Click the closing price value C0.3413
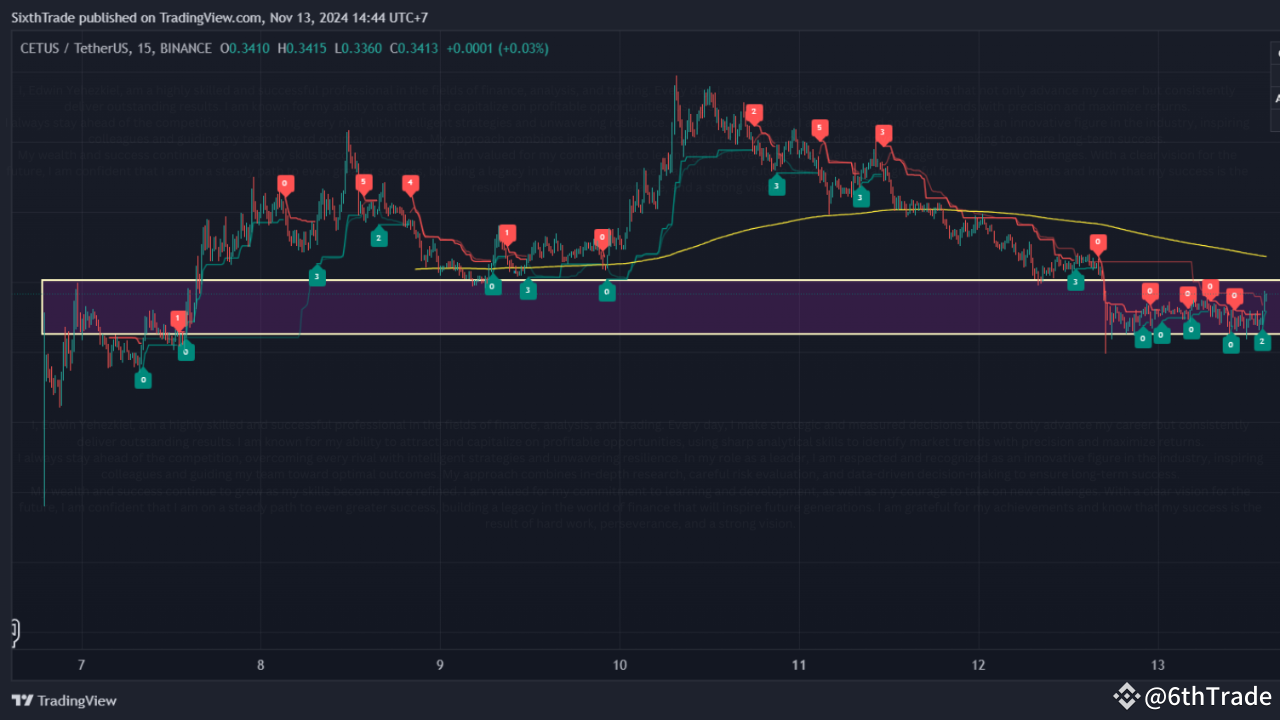 click(414, 48)
